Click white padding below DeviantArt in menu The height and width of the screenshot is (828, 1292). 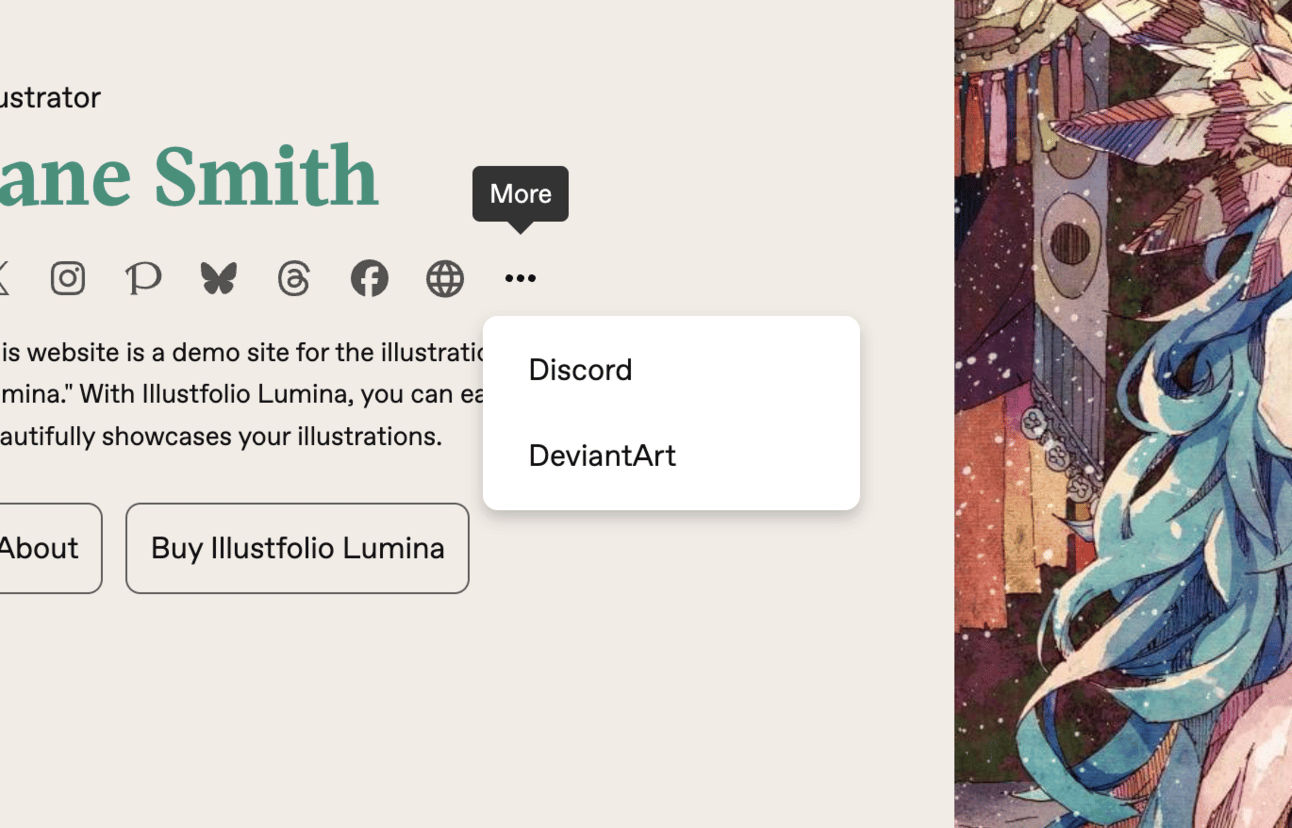[671, 502]
